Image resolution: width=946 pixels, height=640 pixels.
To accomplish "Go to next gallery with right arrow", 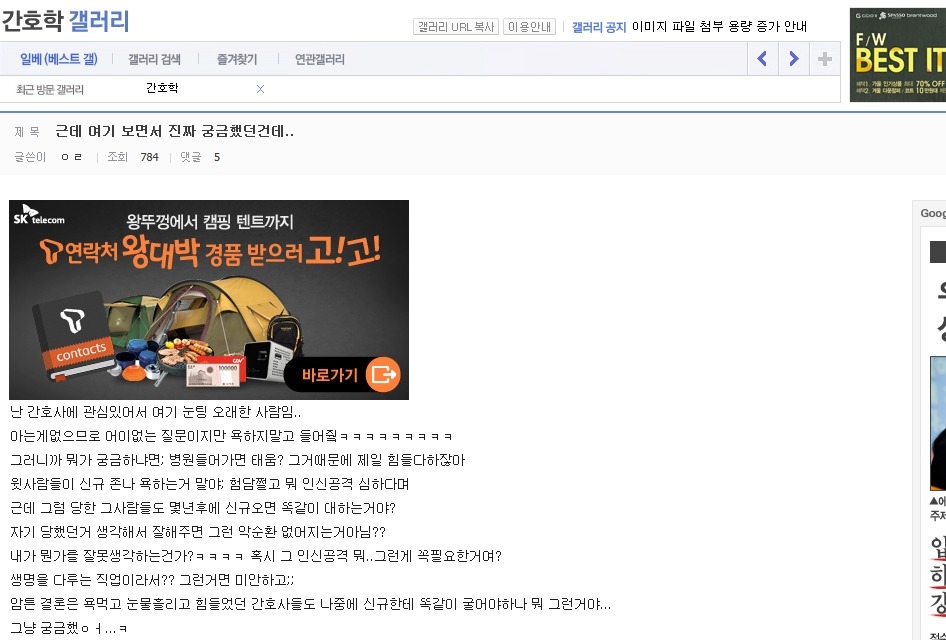I will pos(794,59).
